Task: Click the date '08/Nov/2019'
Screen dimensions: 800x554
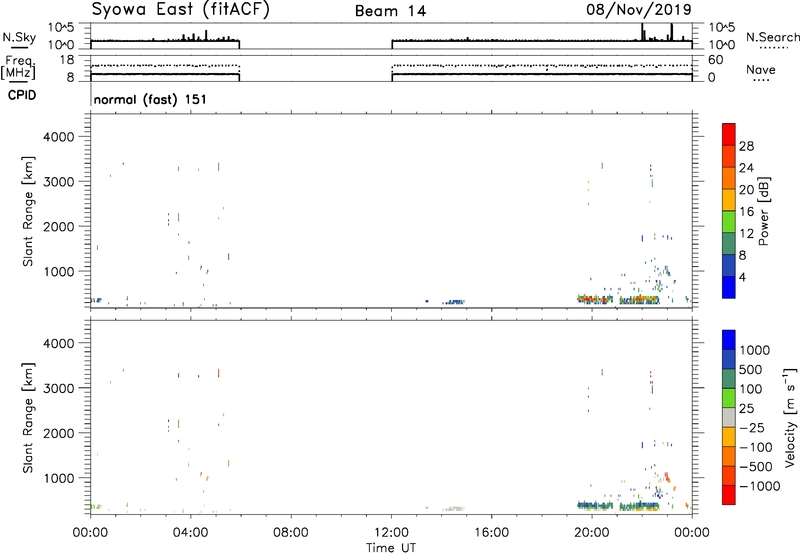Action: [x=639, y=10]
